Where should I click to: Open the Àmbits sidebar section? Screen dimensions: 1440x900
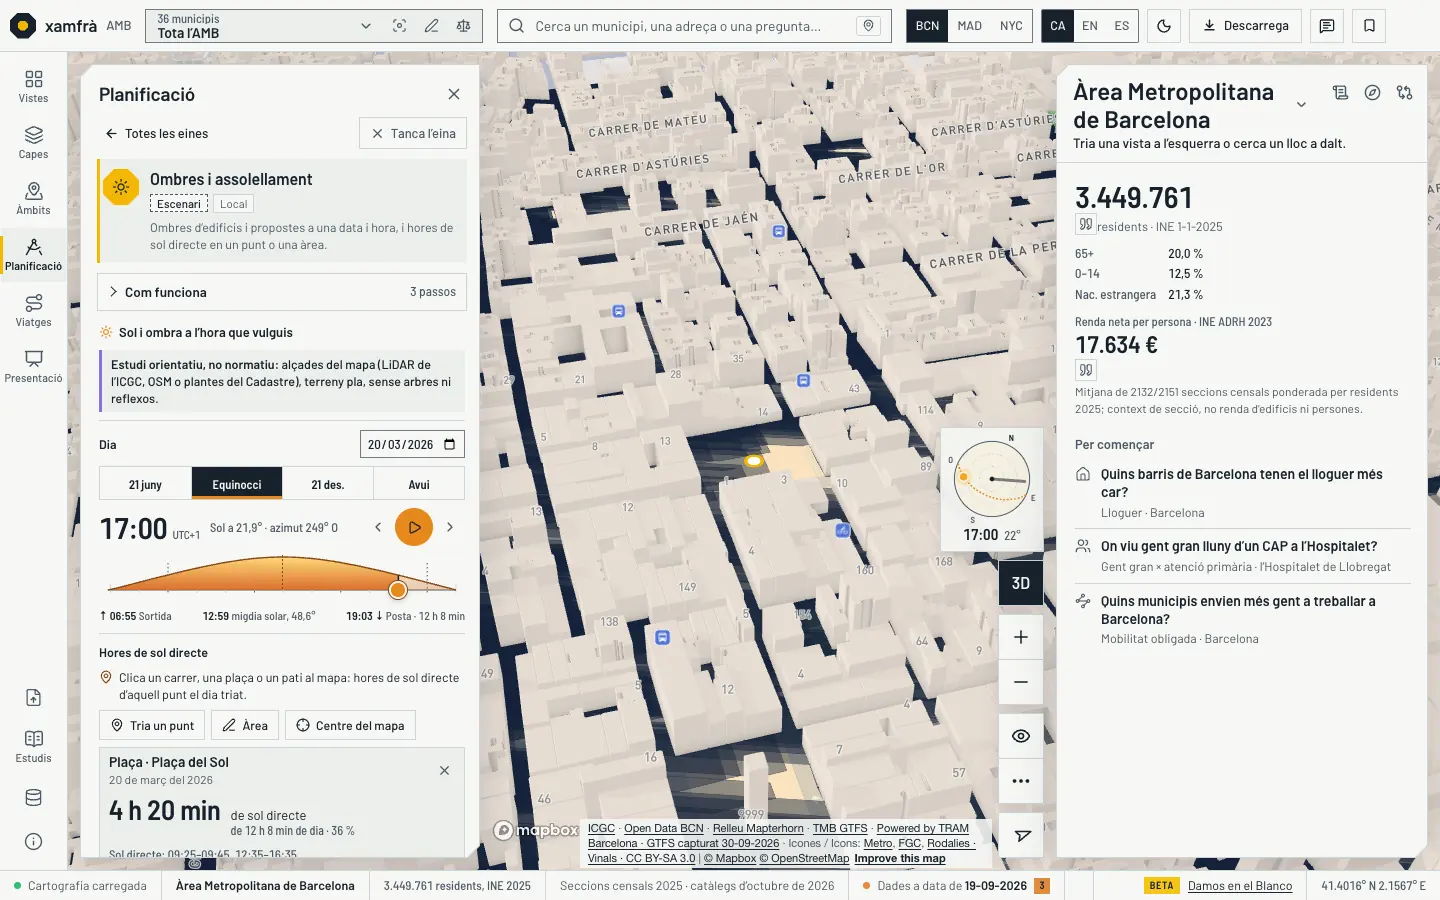33,198
